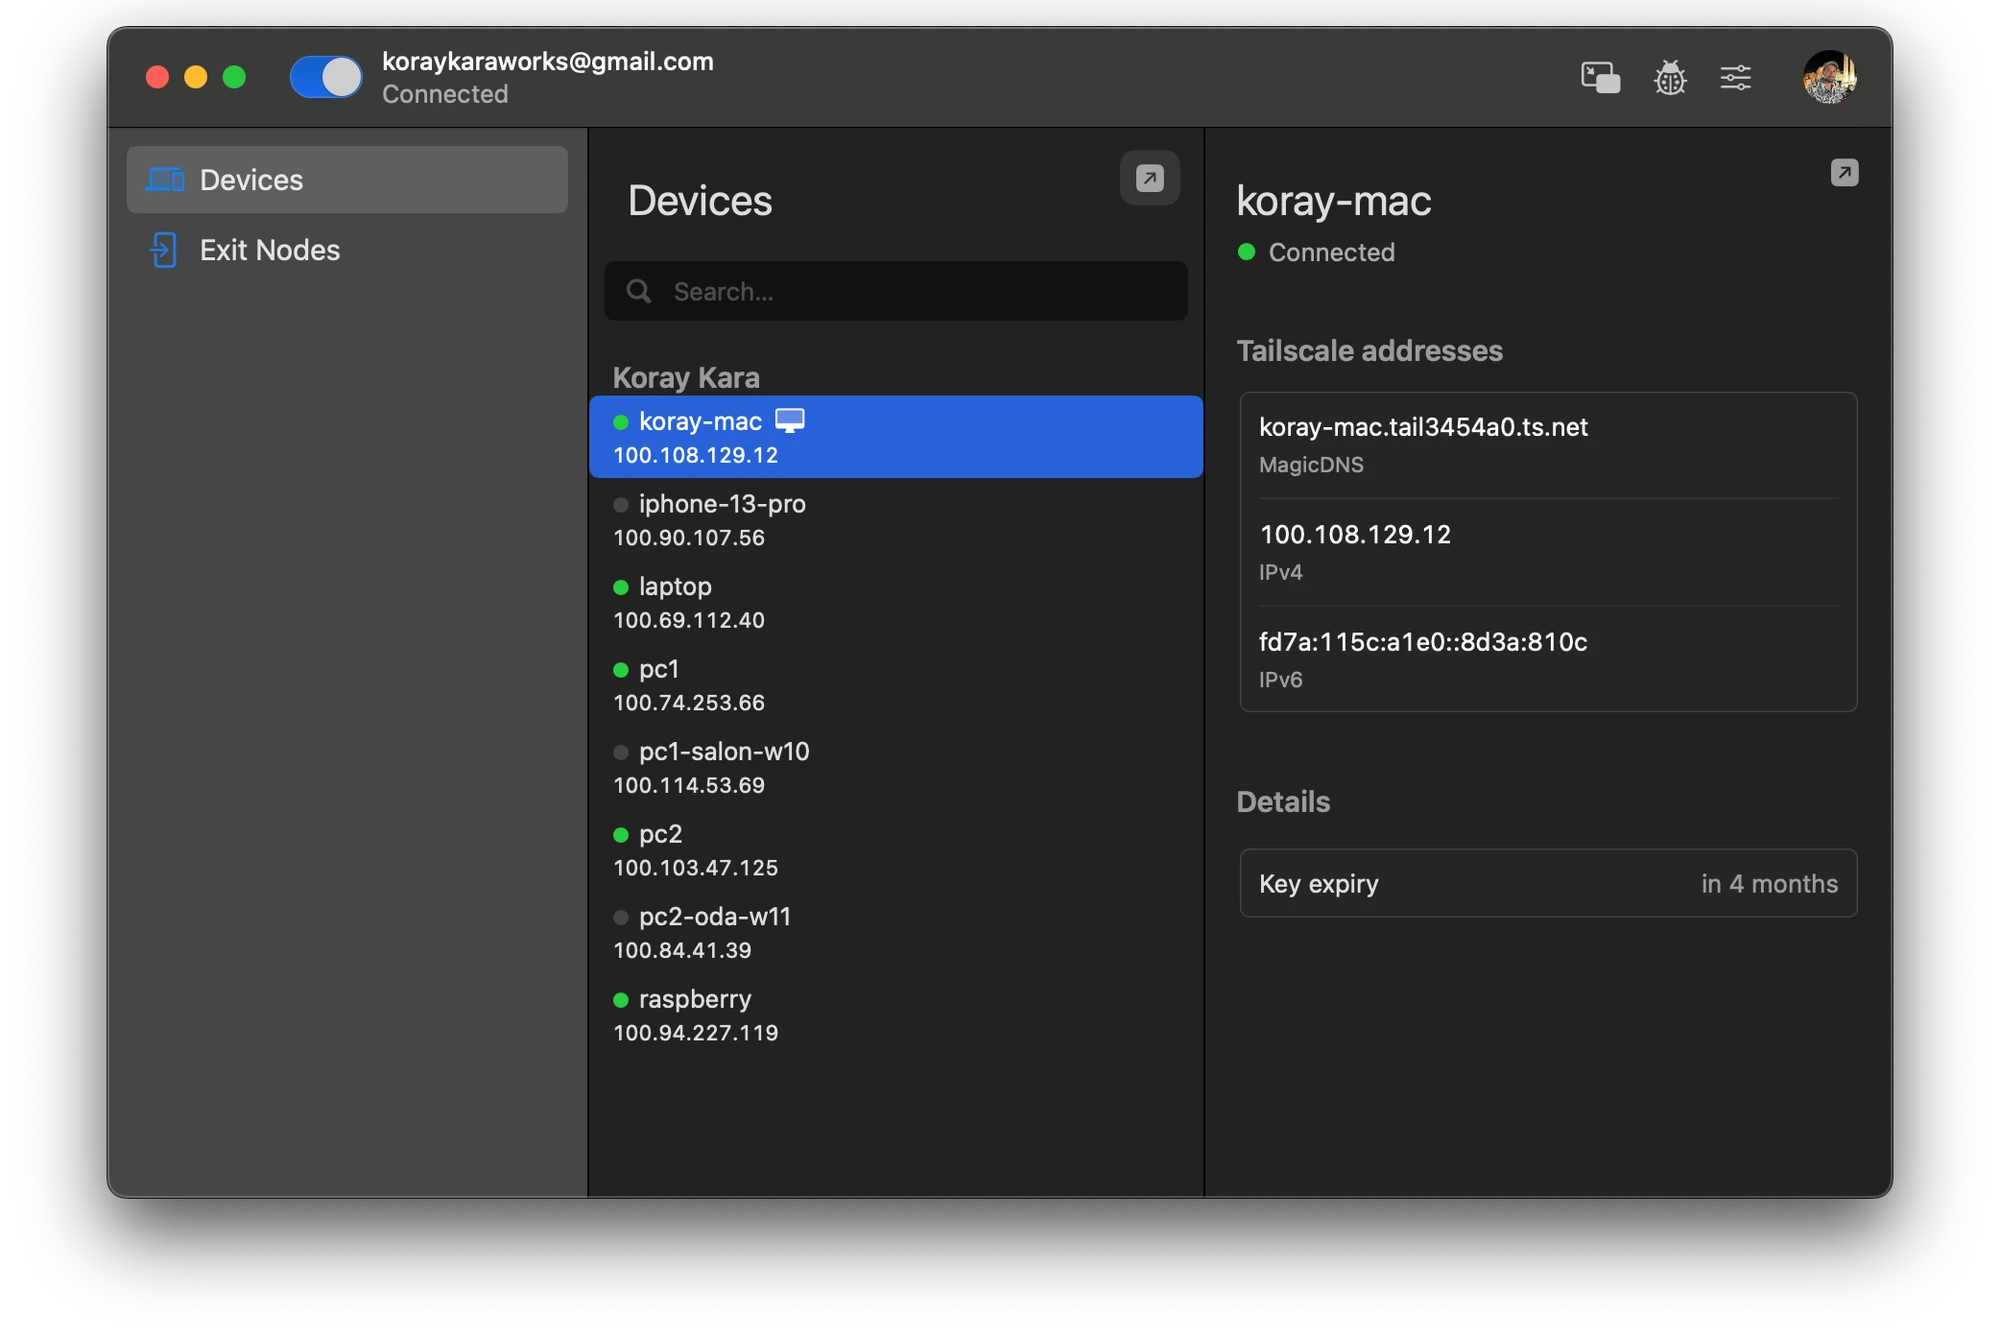The width and height of the screenshot is (2000, 1340).
Task: Select the laptop device
Action: (896, 602)
